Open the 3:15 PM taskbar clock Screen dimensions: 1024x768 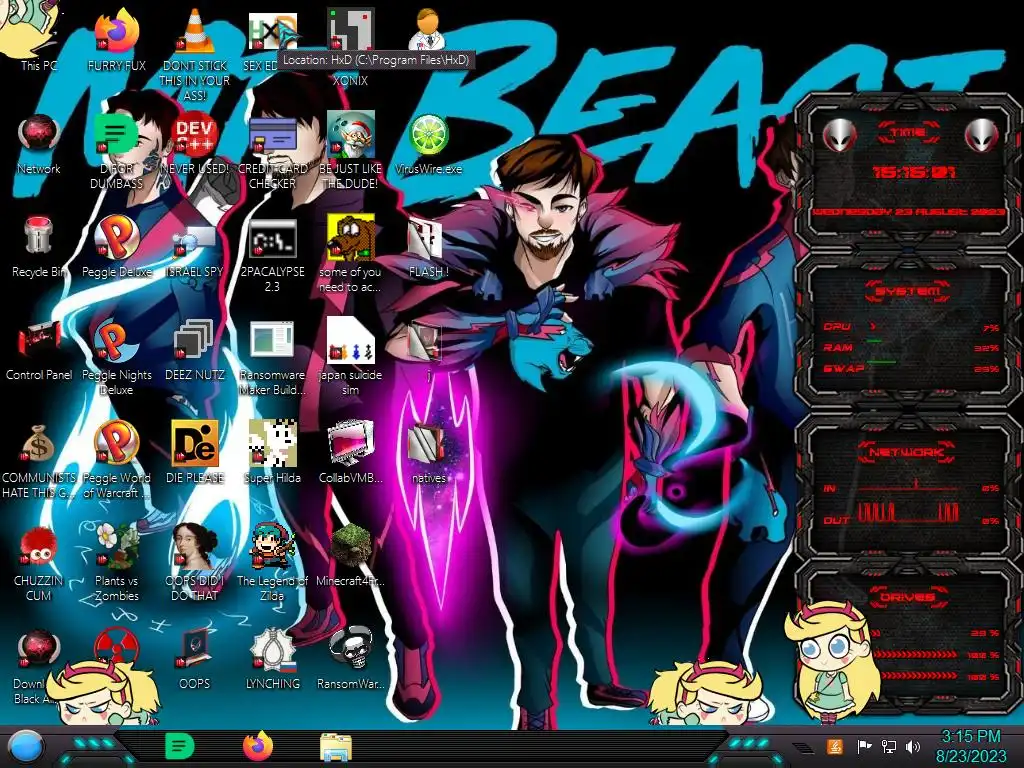(970, 746)
